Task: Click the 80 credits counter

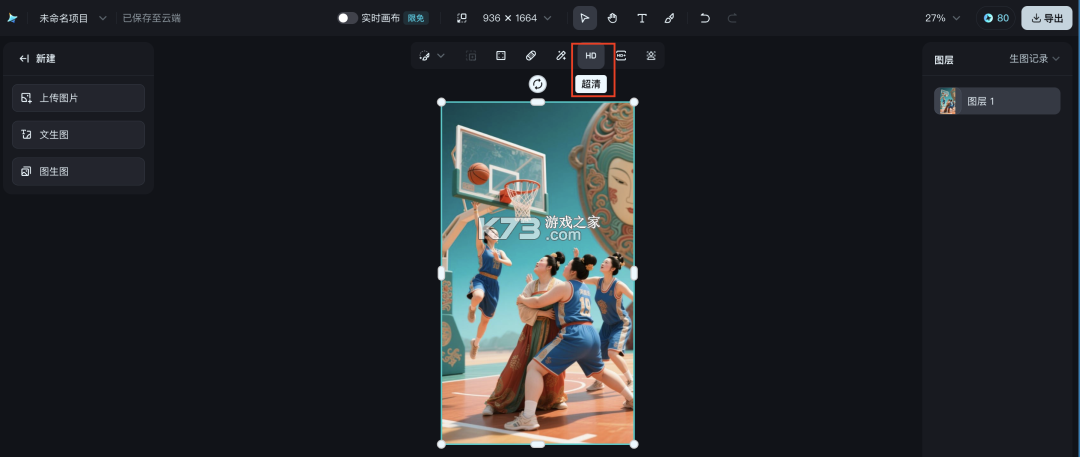Action: [996, 18]
